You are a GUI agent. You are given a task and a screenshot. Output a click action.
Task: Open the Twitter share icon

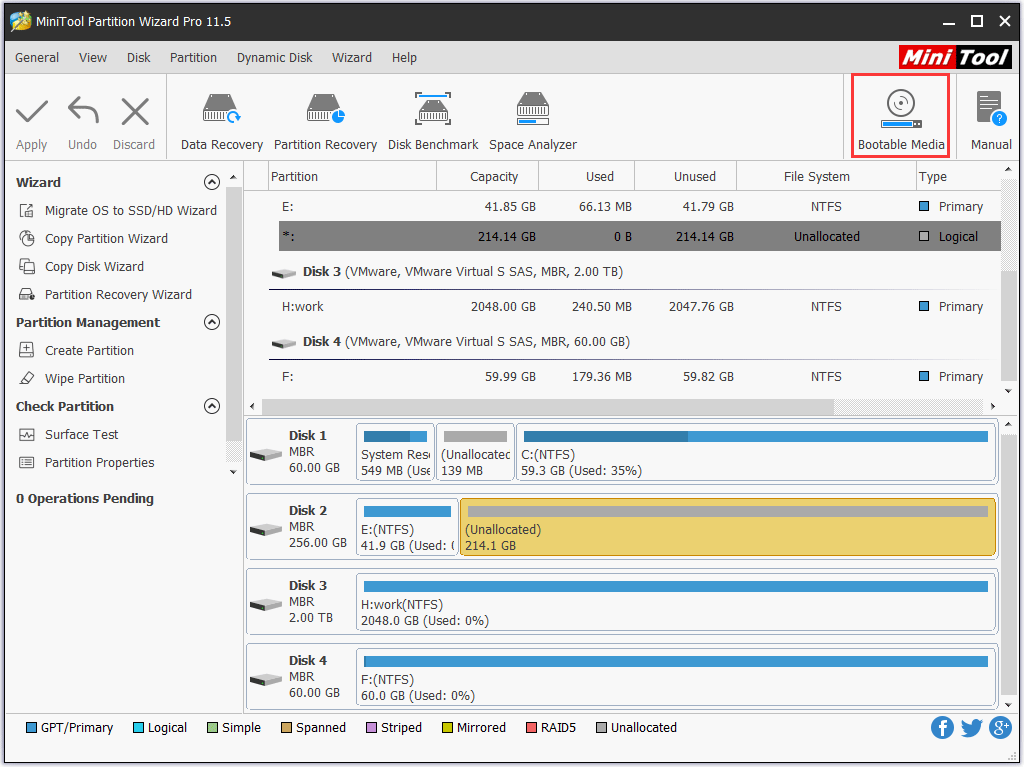(x=971, y=727)
